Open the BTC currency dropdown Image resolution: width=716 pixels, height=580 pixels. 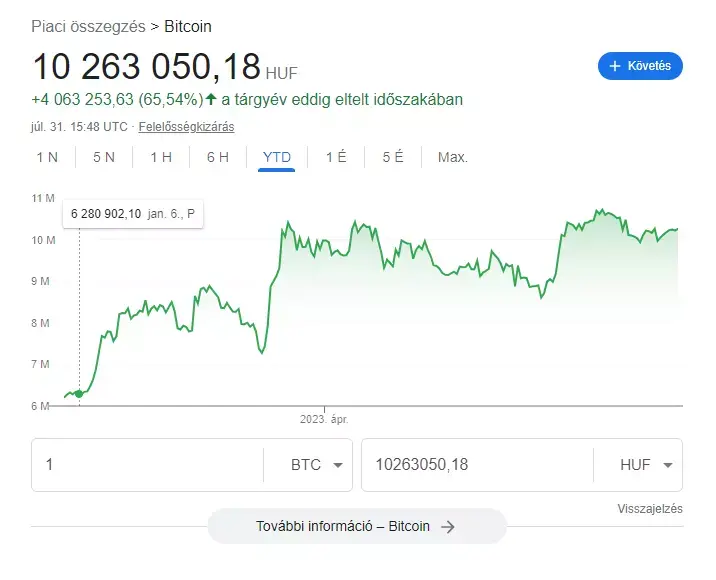coord(316,465)
